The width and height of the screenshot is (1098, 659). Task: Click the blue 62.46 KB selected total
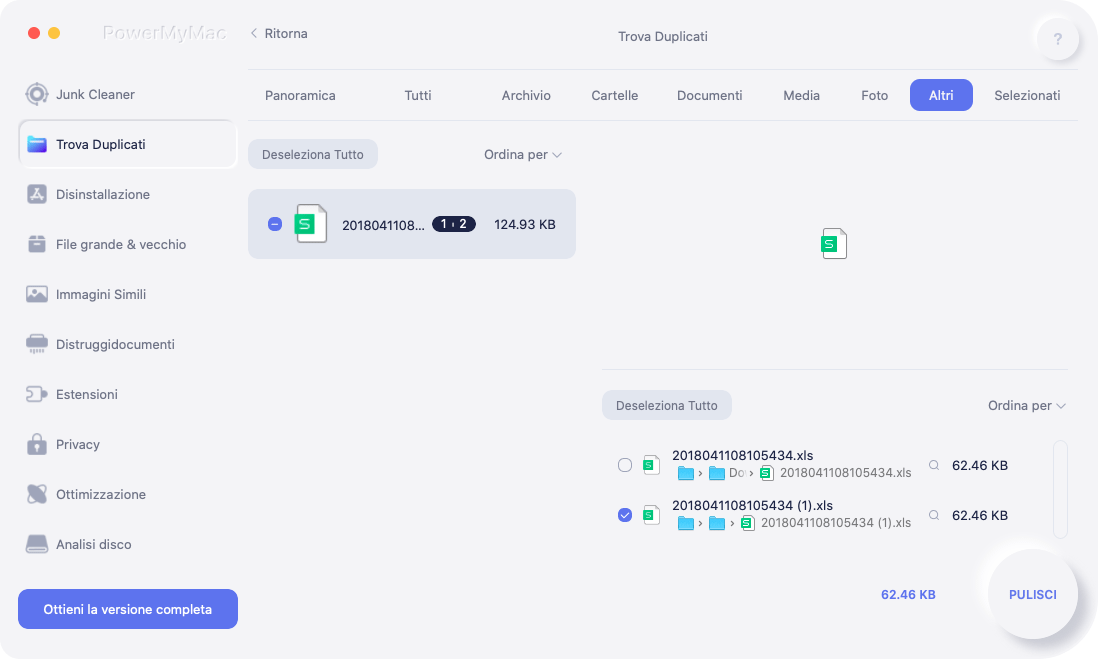pos(908,595)
